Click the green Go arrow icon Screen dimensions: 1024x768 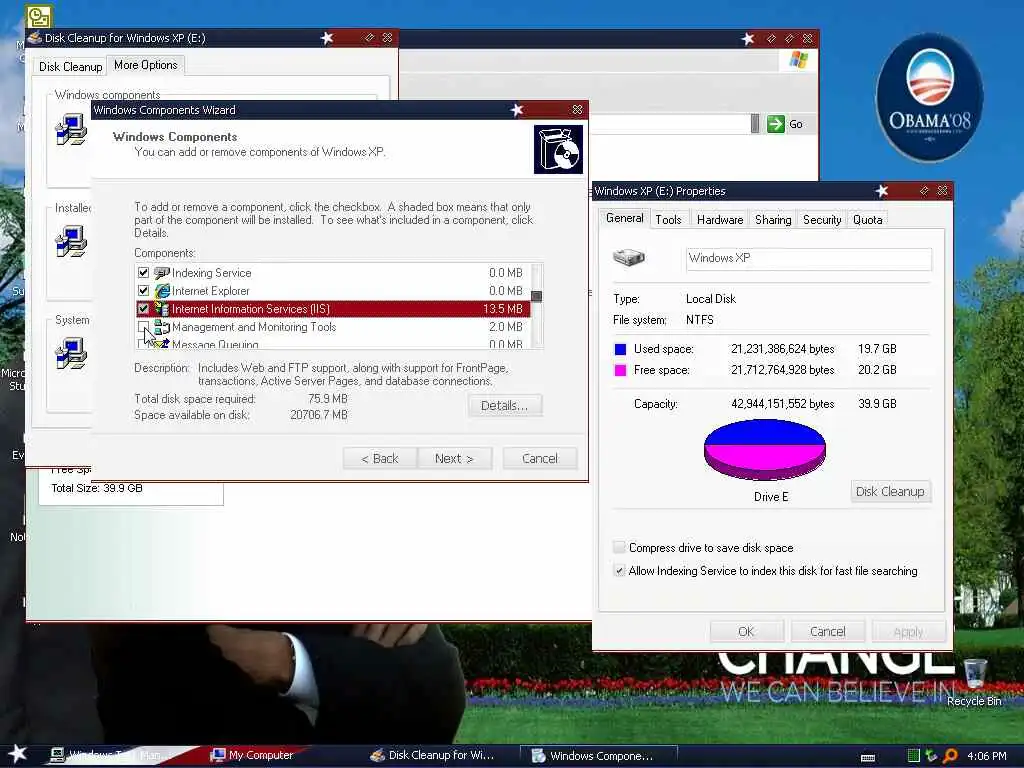pos(775,123)
